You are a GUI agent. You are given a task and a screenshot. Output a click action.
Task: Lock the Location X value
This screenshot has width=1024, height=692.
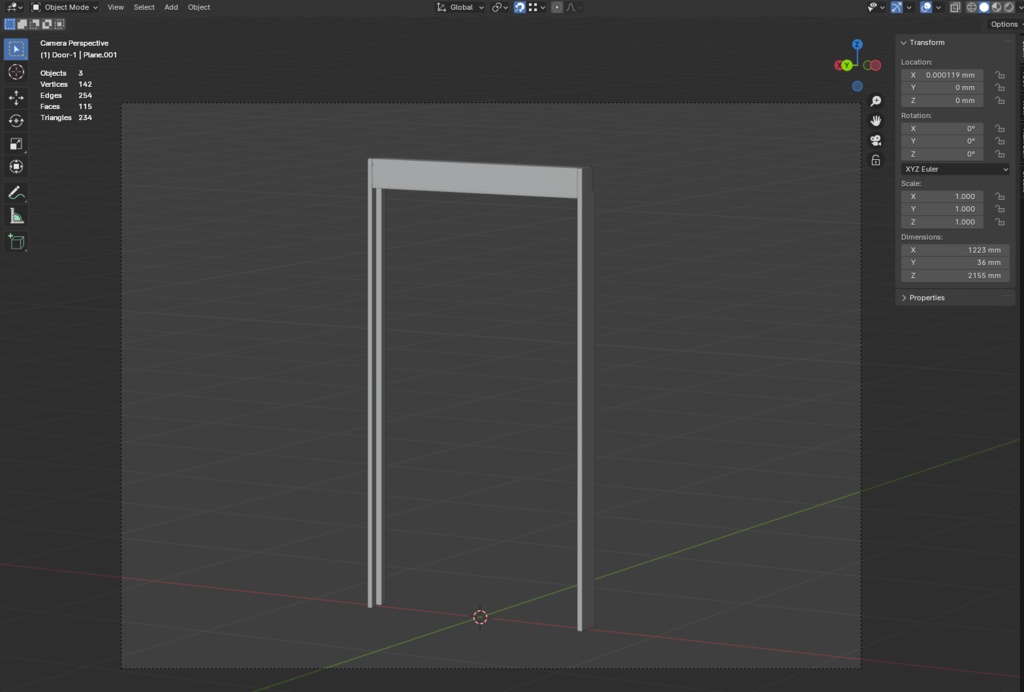(999, 75)
